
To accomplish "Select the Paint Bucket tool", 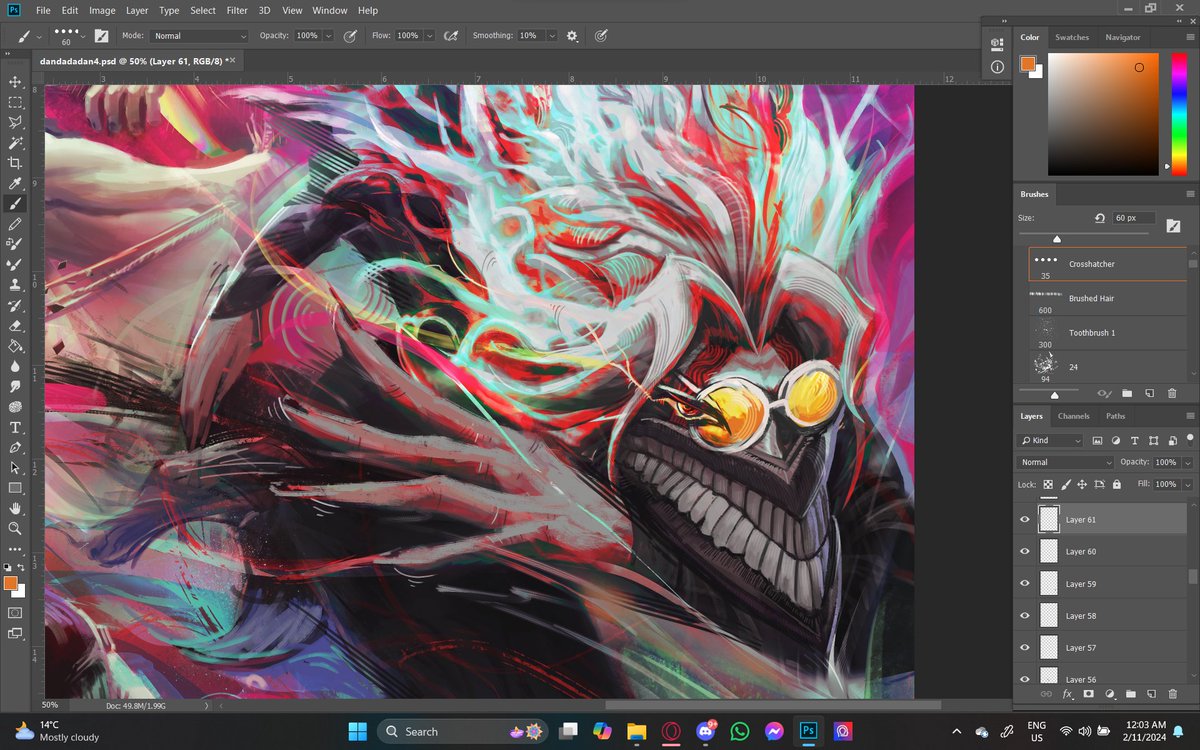I will point(15,346).
